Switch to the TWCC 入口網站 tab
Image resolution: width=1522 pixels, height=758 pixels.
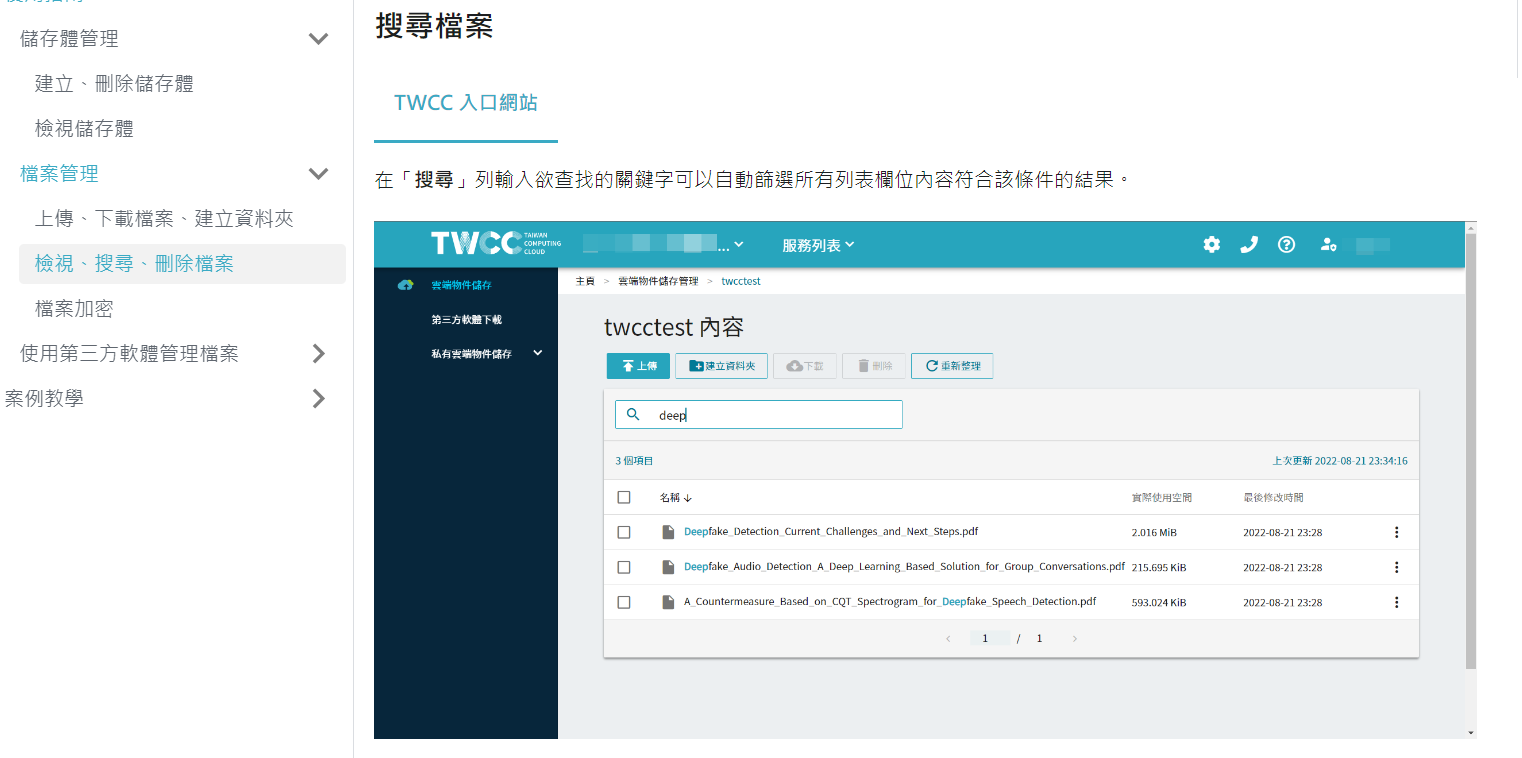tap(464, 102)
